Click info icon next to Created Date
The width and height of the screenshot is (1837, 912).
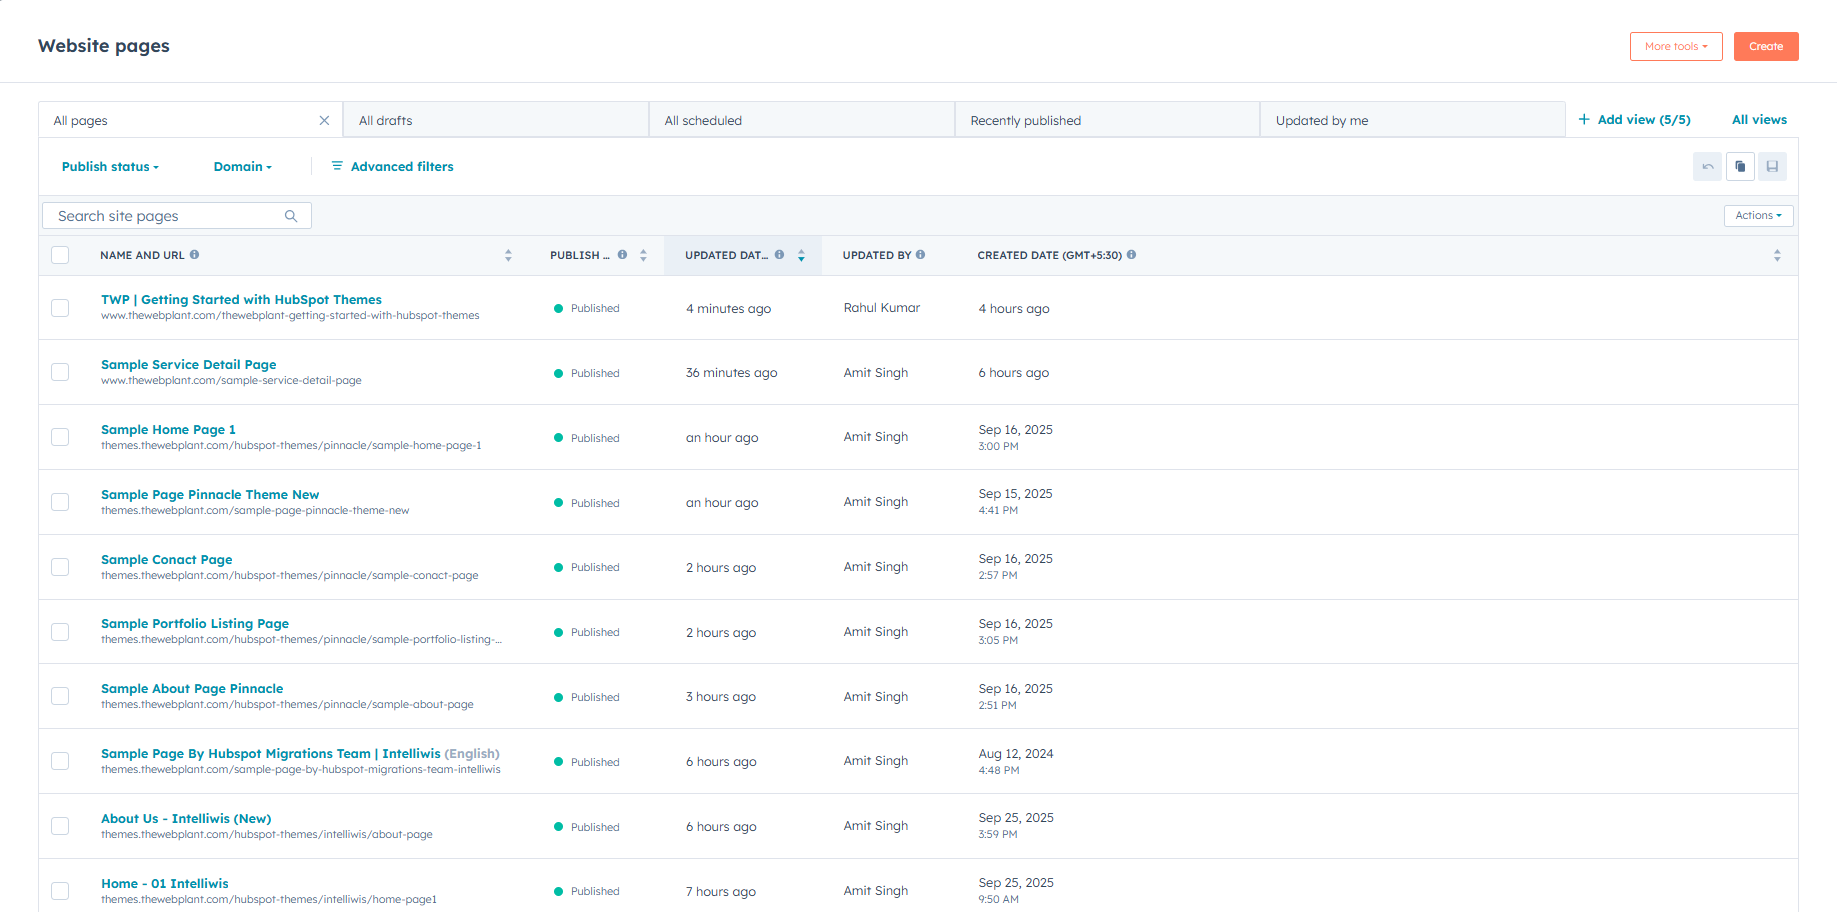[1131, 255]
